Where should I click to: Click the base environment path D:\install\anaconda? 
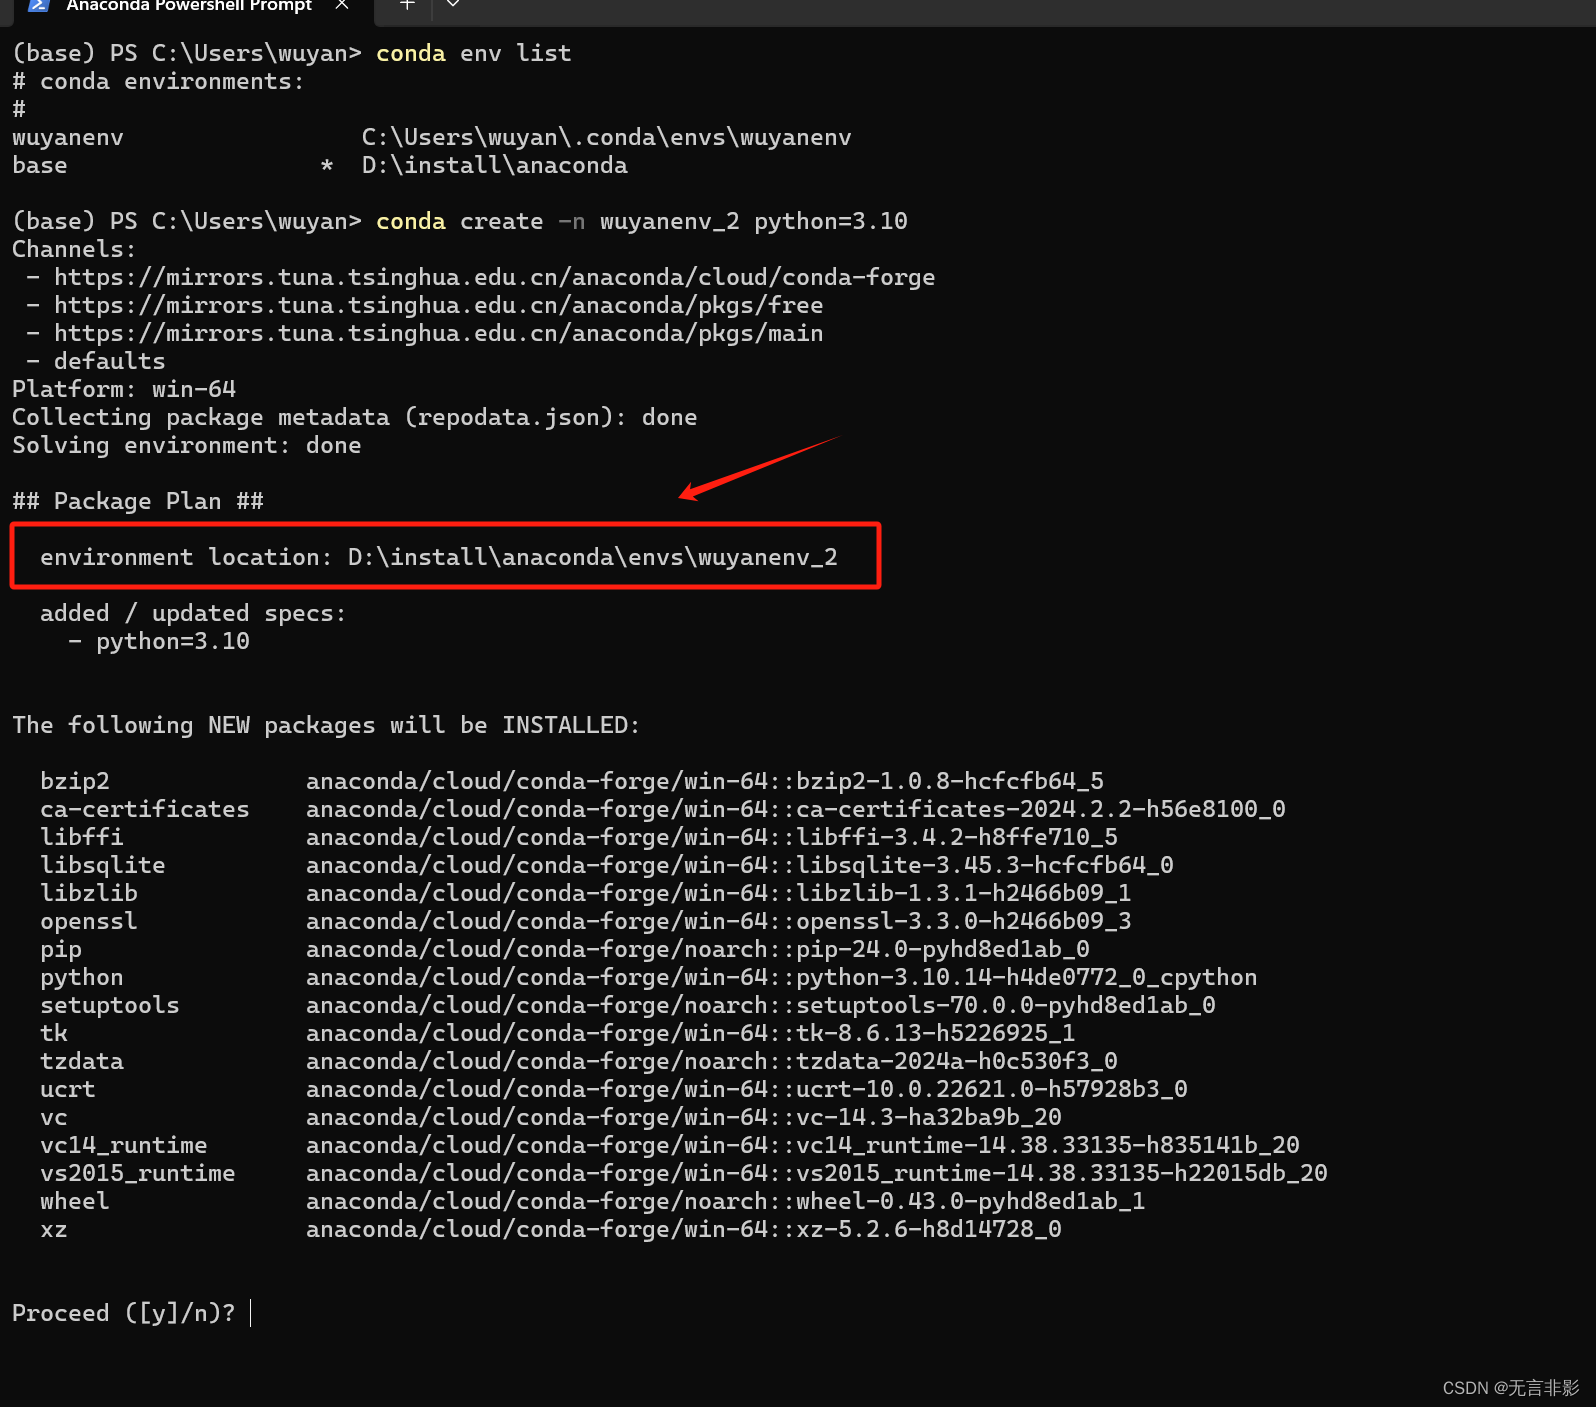[x=495, y=165]
